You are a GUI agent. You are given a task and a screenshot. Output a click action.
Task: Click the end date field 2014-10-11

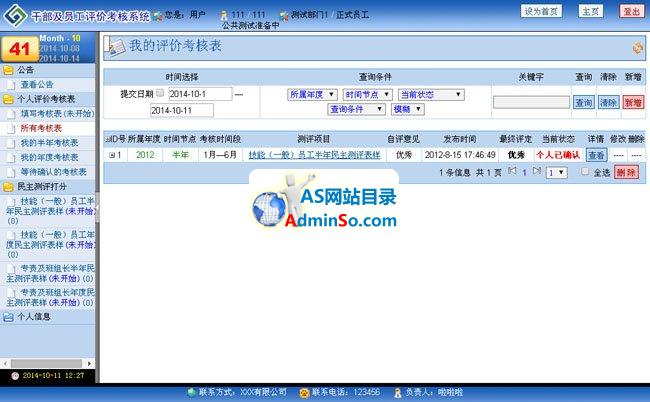[182, 111]
